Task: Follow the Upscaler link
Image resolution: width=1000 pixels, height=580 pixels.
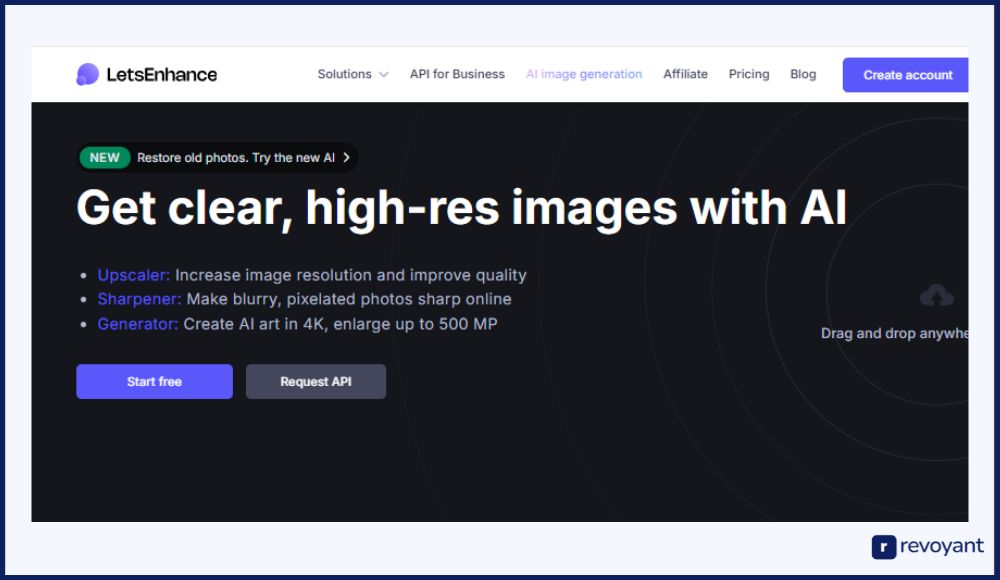Action: tap(133, 275)
